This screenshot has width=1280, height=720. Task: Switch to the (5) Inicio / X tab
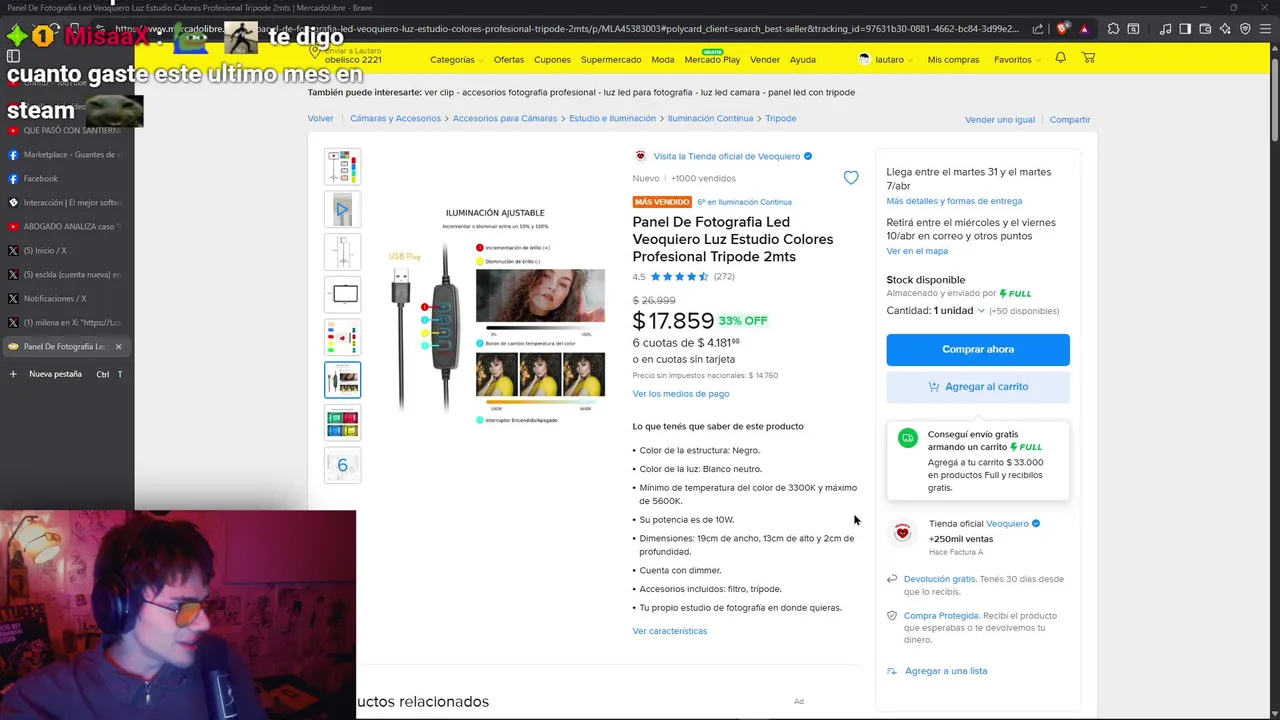pyautogui.click(x=66, y=251)
